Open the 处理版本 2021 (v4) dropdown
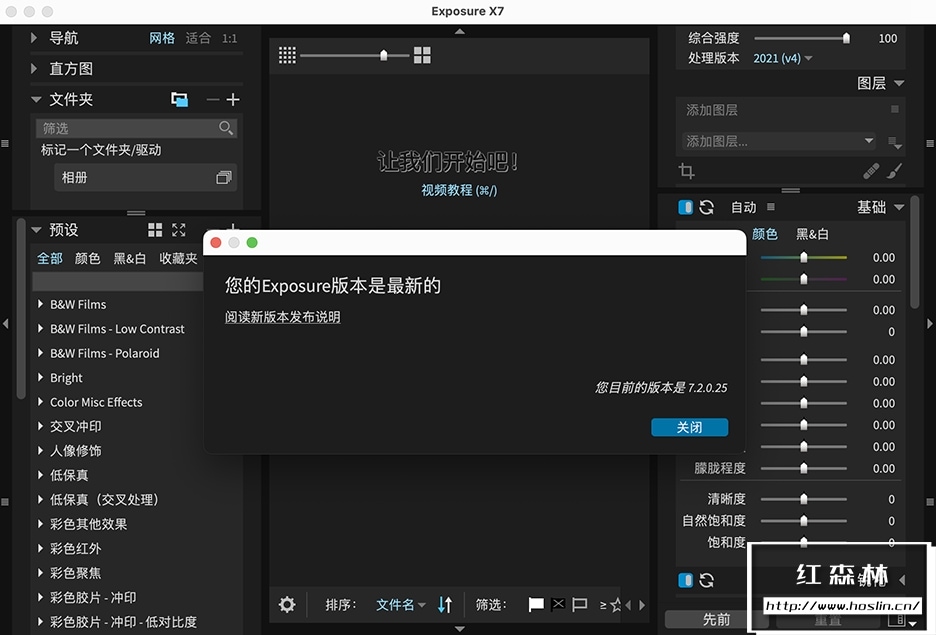936x635 pixels. click(783, 58)
